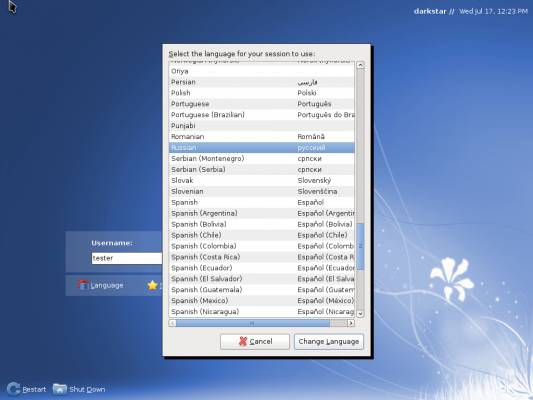The width and height of the screenshot is (533, 400).
Task: Click the Restart icon at bottom left
Action: tap(13, 389)
